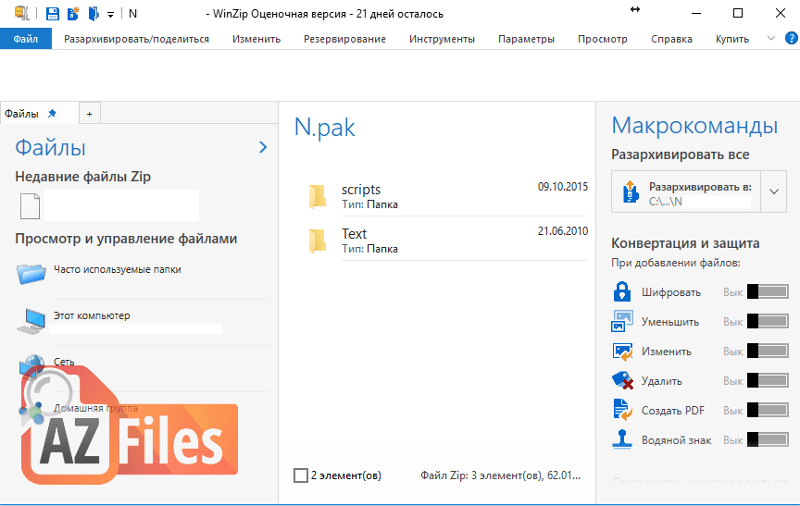
Task: Switch to the Резервирование tab
Action: tap(344, 39)
